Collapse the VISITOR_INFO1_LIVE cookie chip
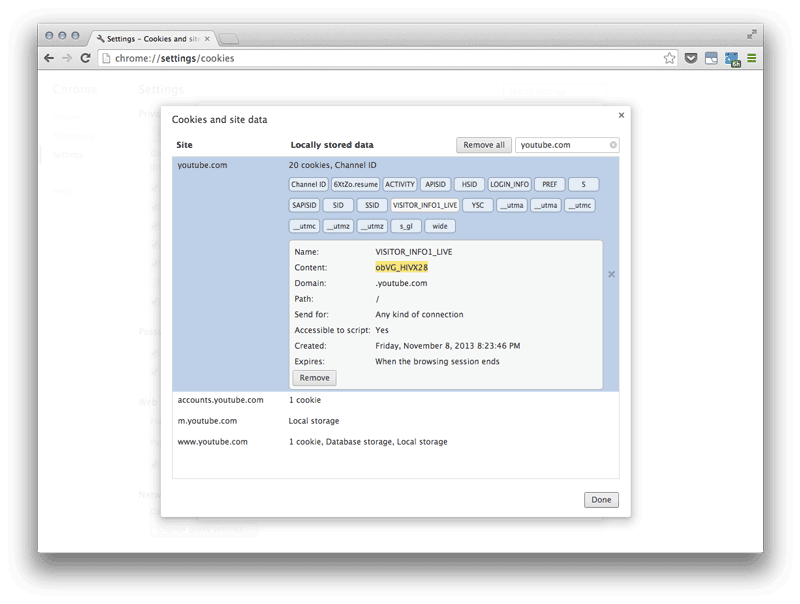The height and width of the screenshot is (604, 800). tap(425, 205)
